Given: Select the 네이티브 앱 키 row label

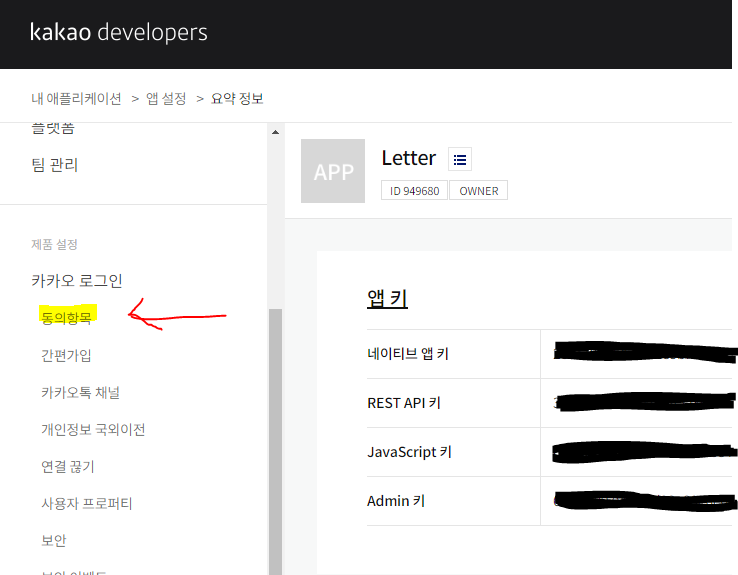Looking at the screenshot, I should pyautogui.click(x=408, y=353).
